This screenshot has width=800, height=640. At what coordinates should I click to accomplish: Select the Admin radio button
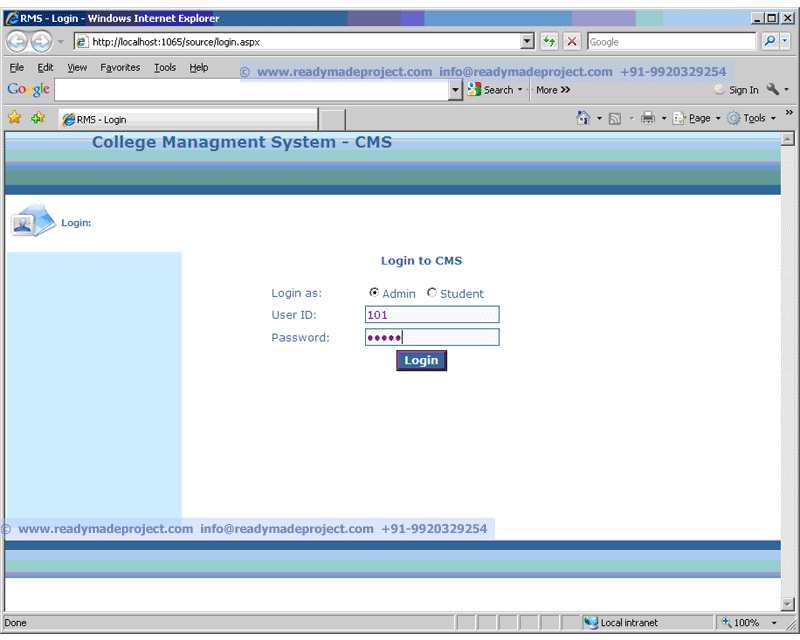(x=374, y=292)
